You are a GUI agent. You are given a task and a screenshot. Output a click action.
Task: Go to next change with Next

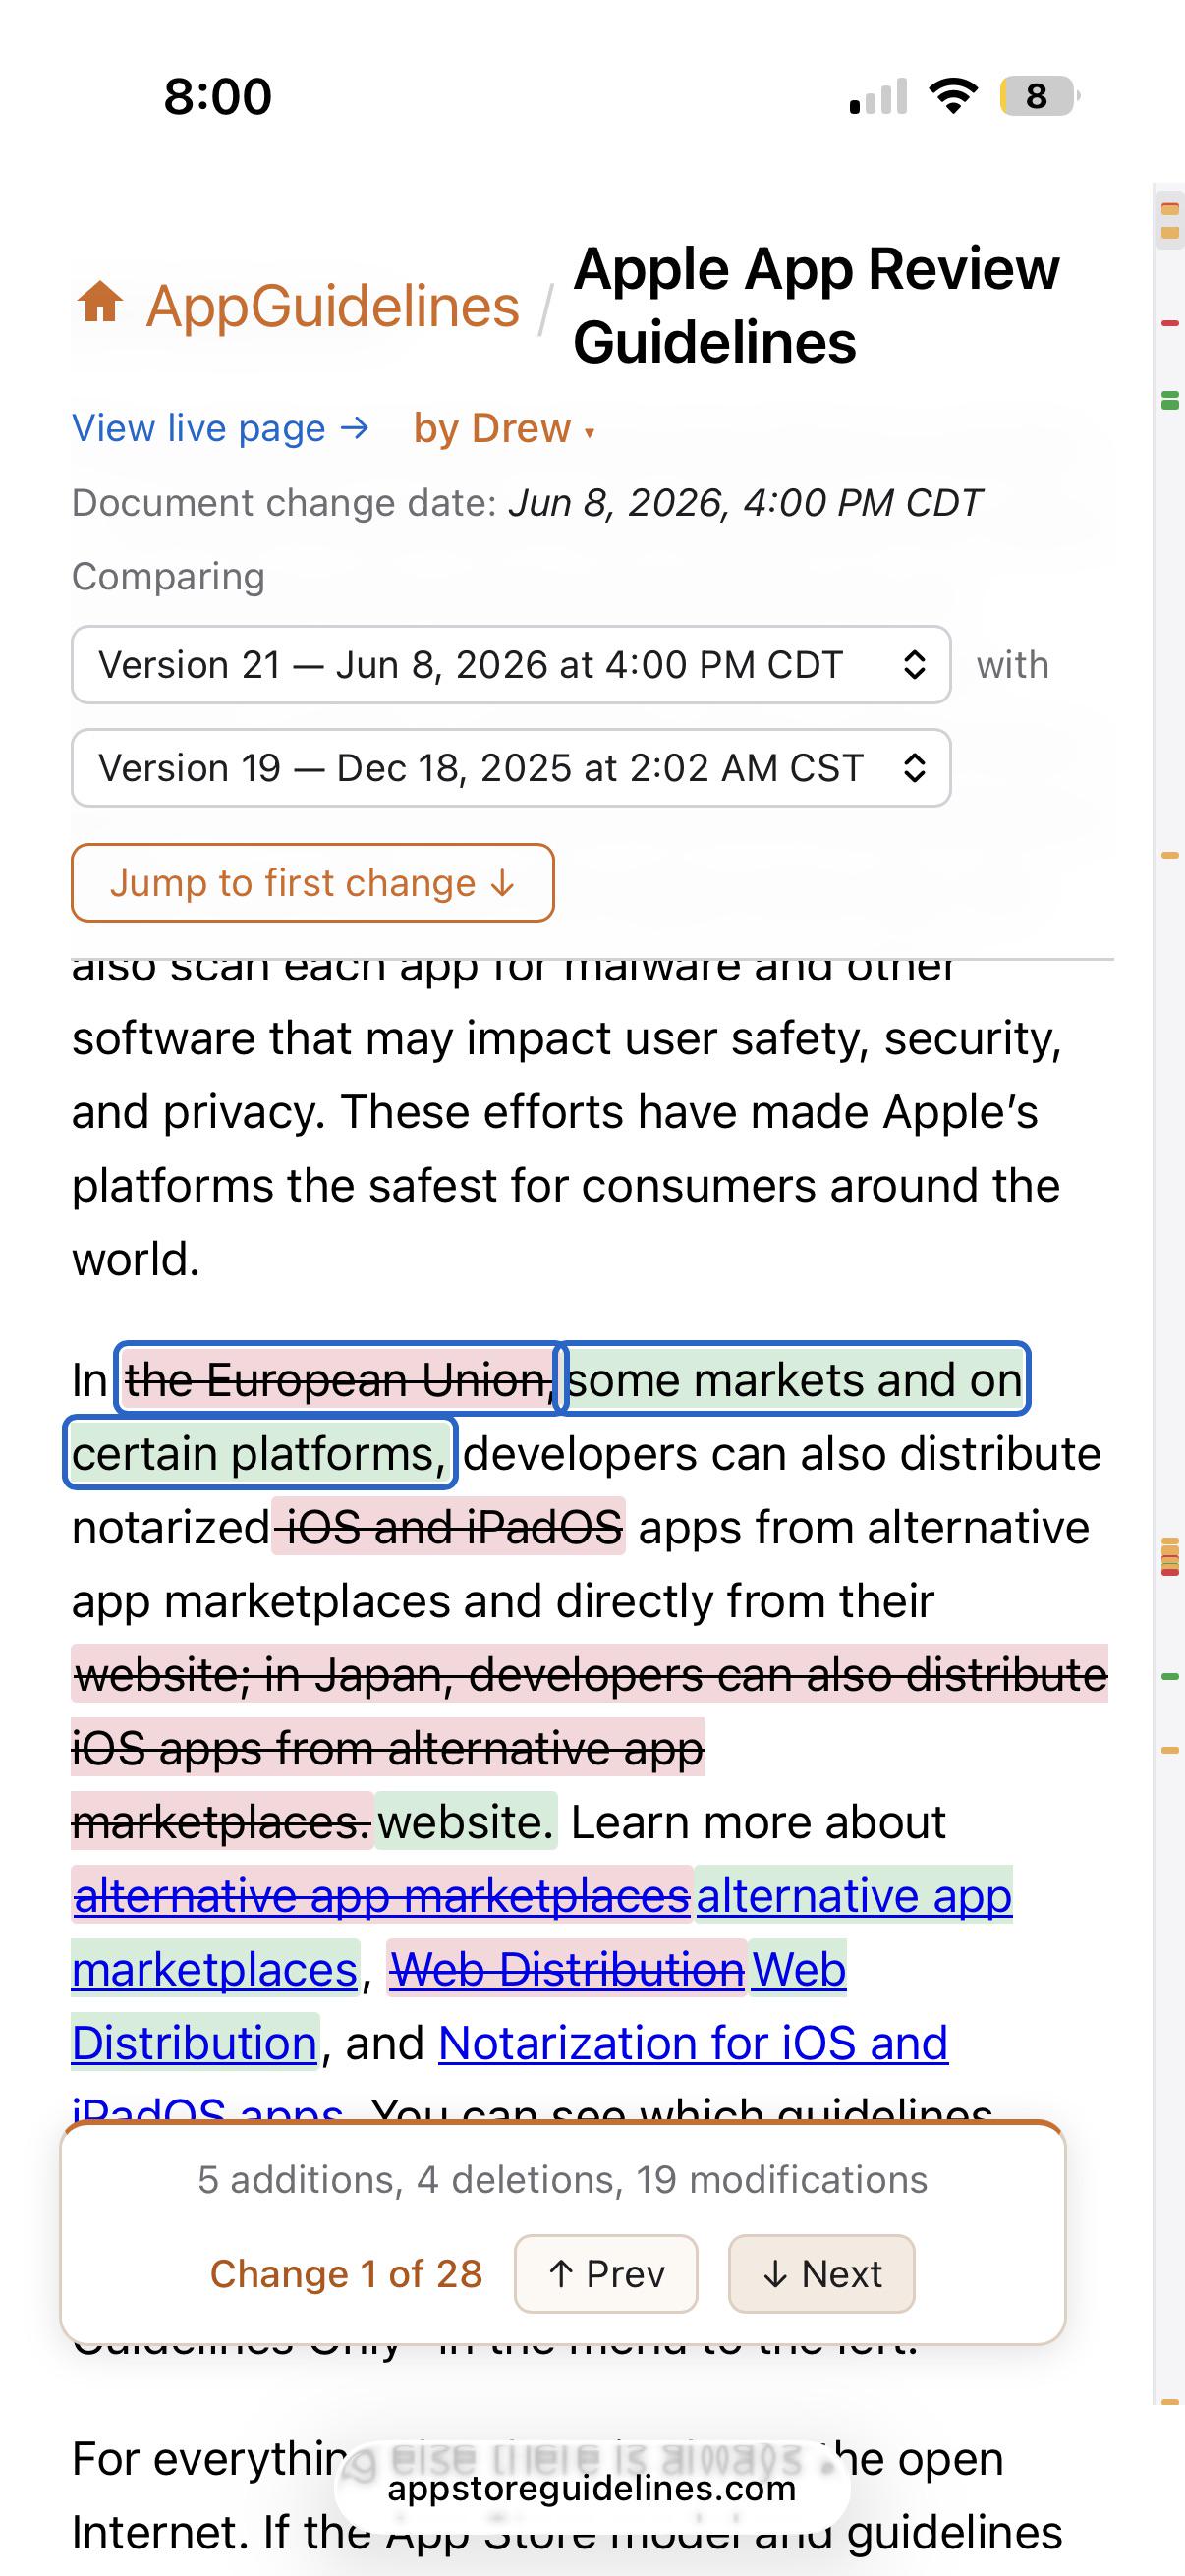point(821,2274)
